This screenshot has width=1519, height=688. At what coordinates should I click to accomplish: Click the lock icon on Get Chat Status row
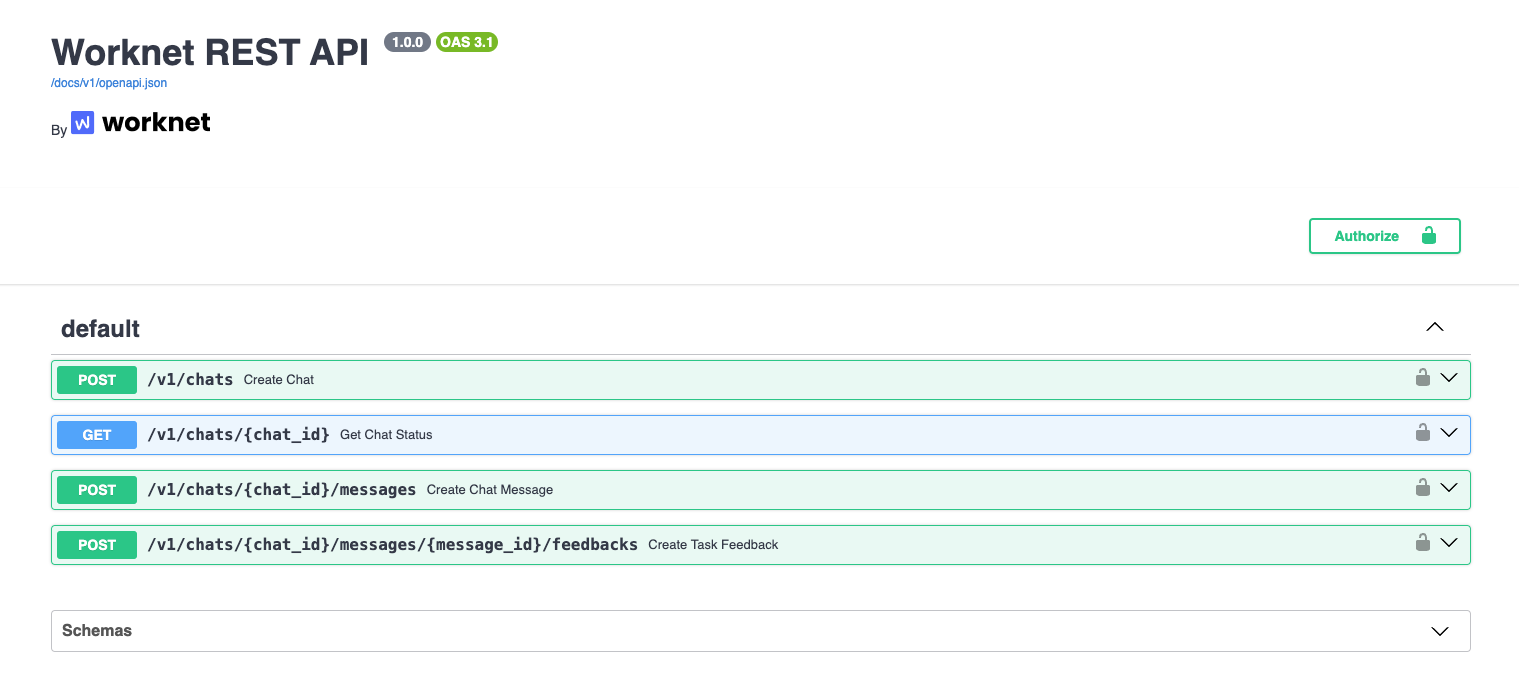[1422, 432]
